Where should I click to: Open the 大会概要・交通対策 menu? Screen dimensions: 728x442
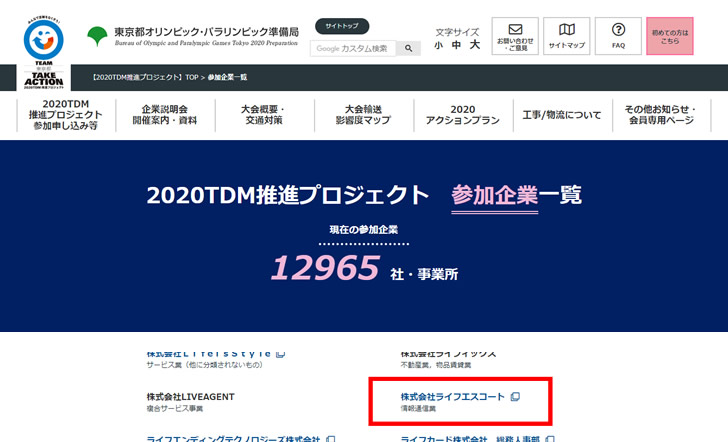tap(264, 115)
